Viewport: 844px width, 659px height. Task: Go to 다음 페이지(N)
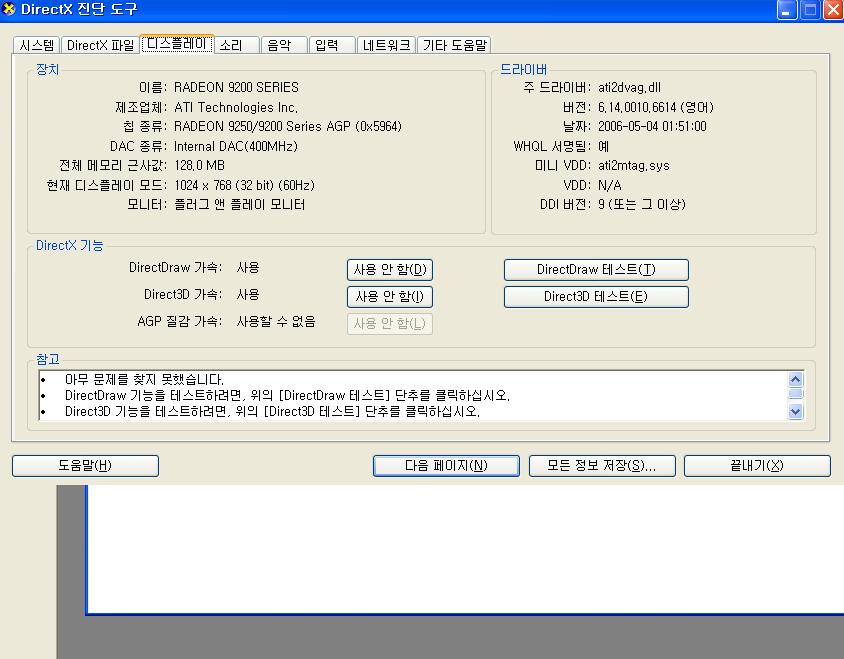[446, 466]
